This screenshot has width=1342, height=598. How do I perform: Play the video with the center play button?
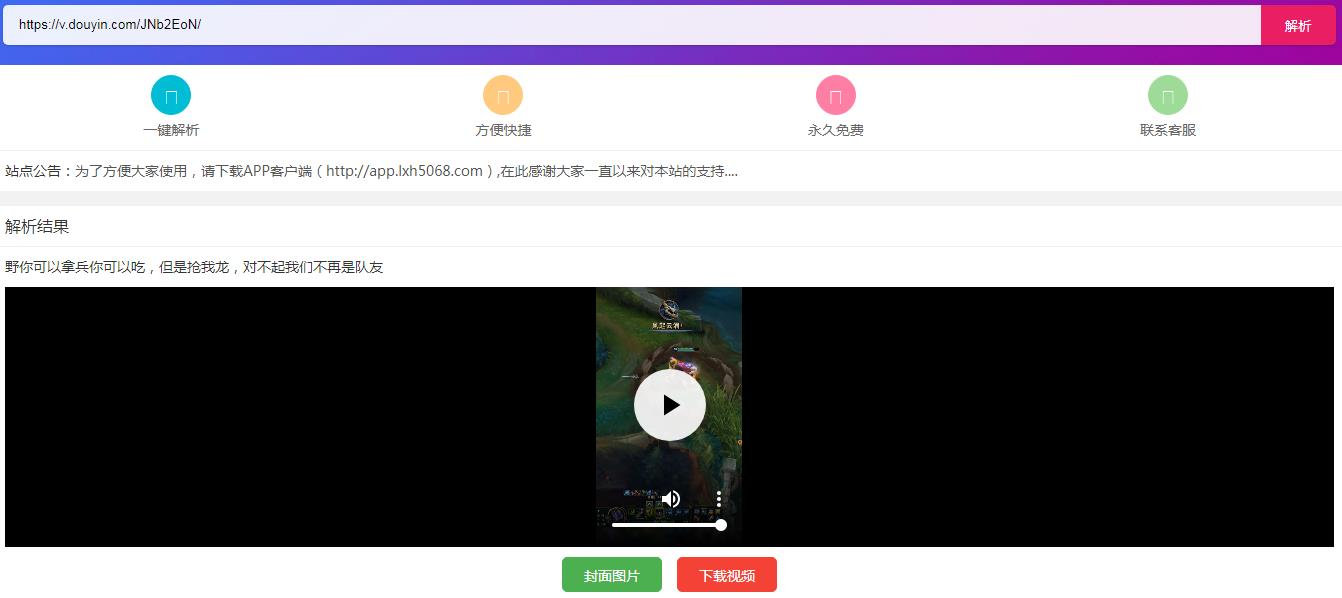tap(670, 405)
